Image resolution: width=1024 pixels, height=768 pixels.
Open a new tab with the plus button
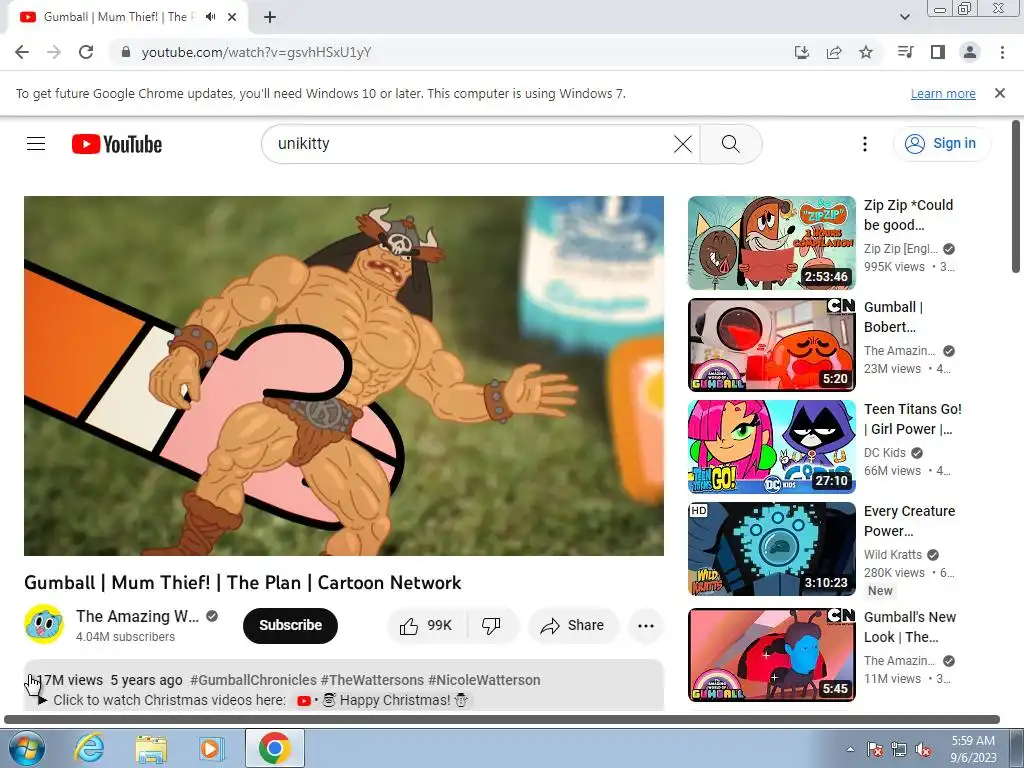[x=270, y=17]
